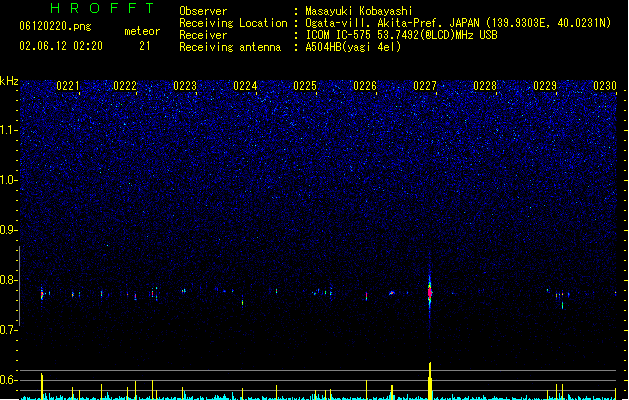Click the 0225 time marker

[305, 86]
